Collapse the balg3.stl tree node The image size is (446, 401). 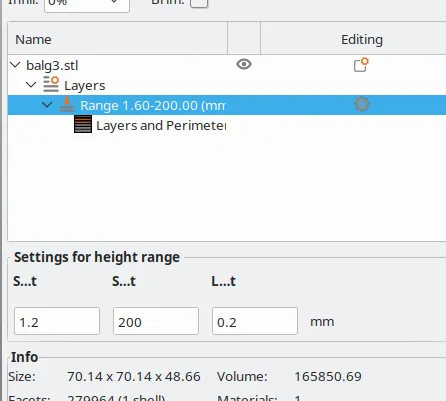[x=15, y=65]
